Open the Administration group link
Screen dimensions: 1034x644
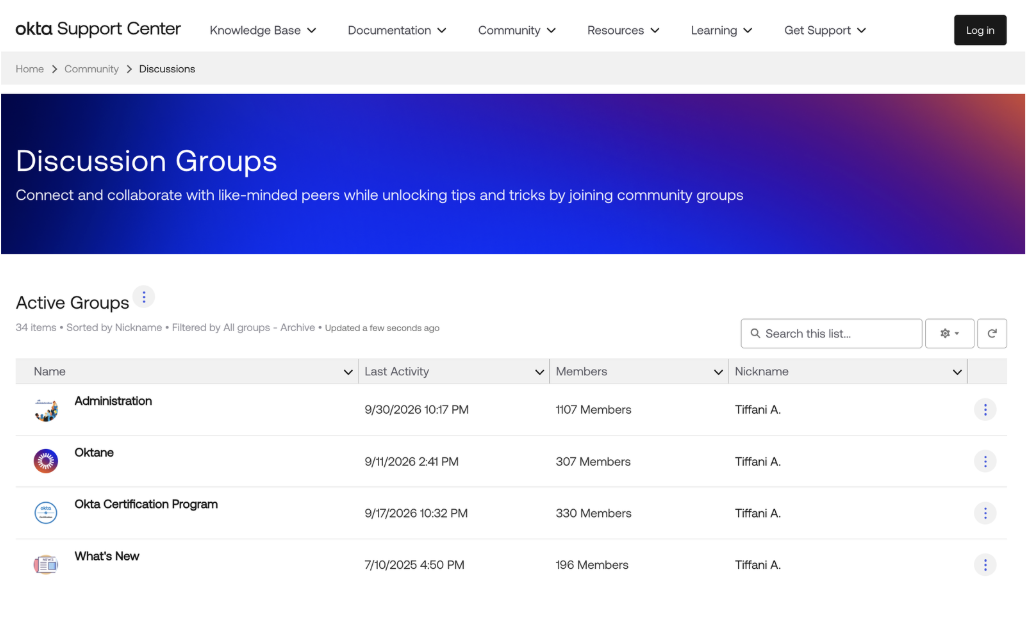[113, 401]
